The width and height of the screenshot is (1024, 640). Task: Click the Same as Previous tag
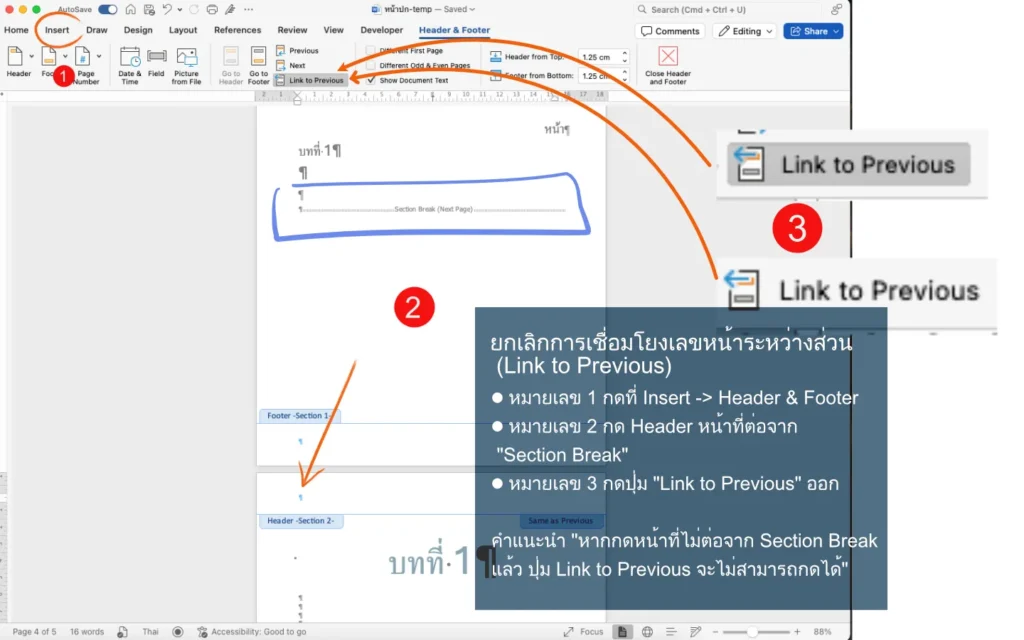click(560, 520)
